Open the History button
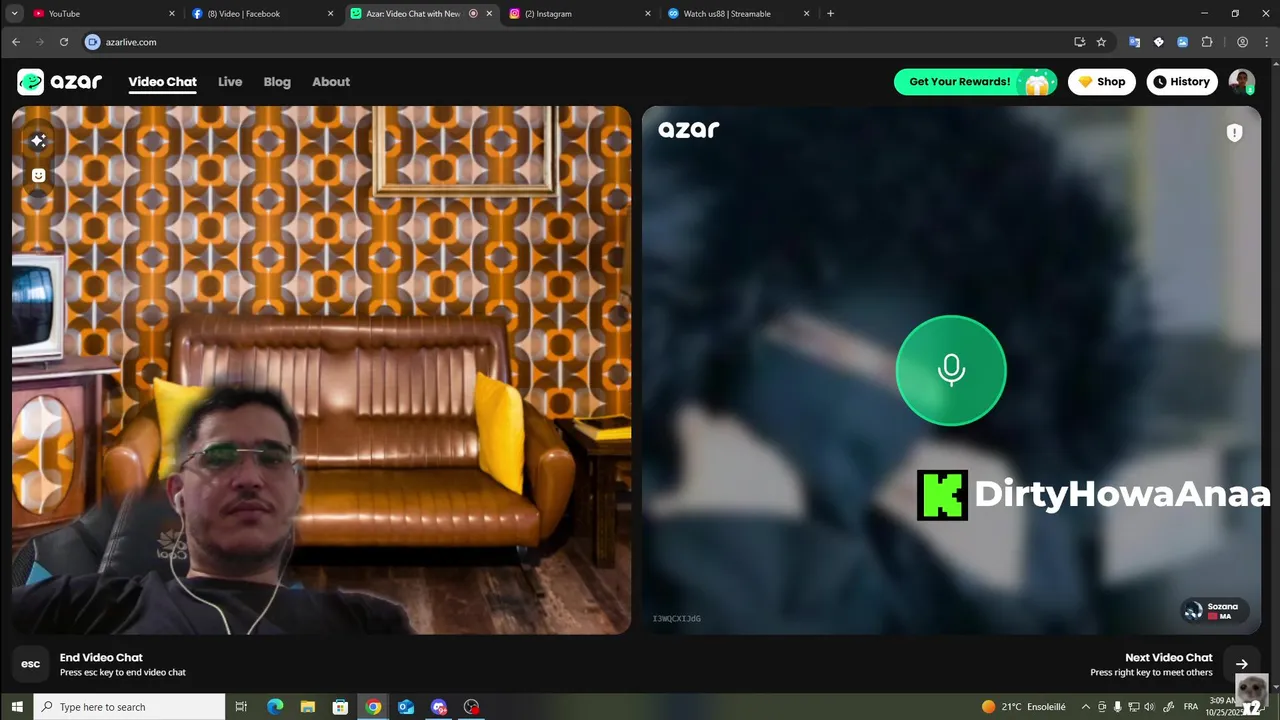 [1182, 82]
